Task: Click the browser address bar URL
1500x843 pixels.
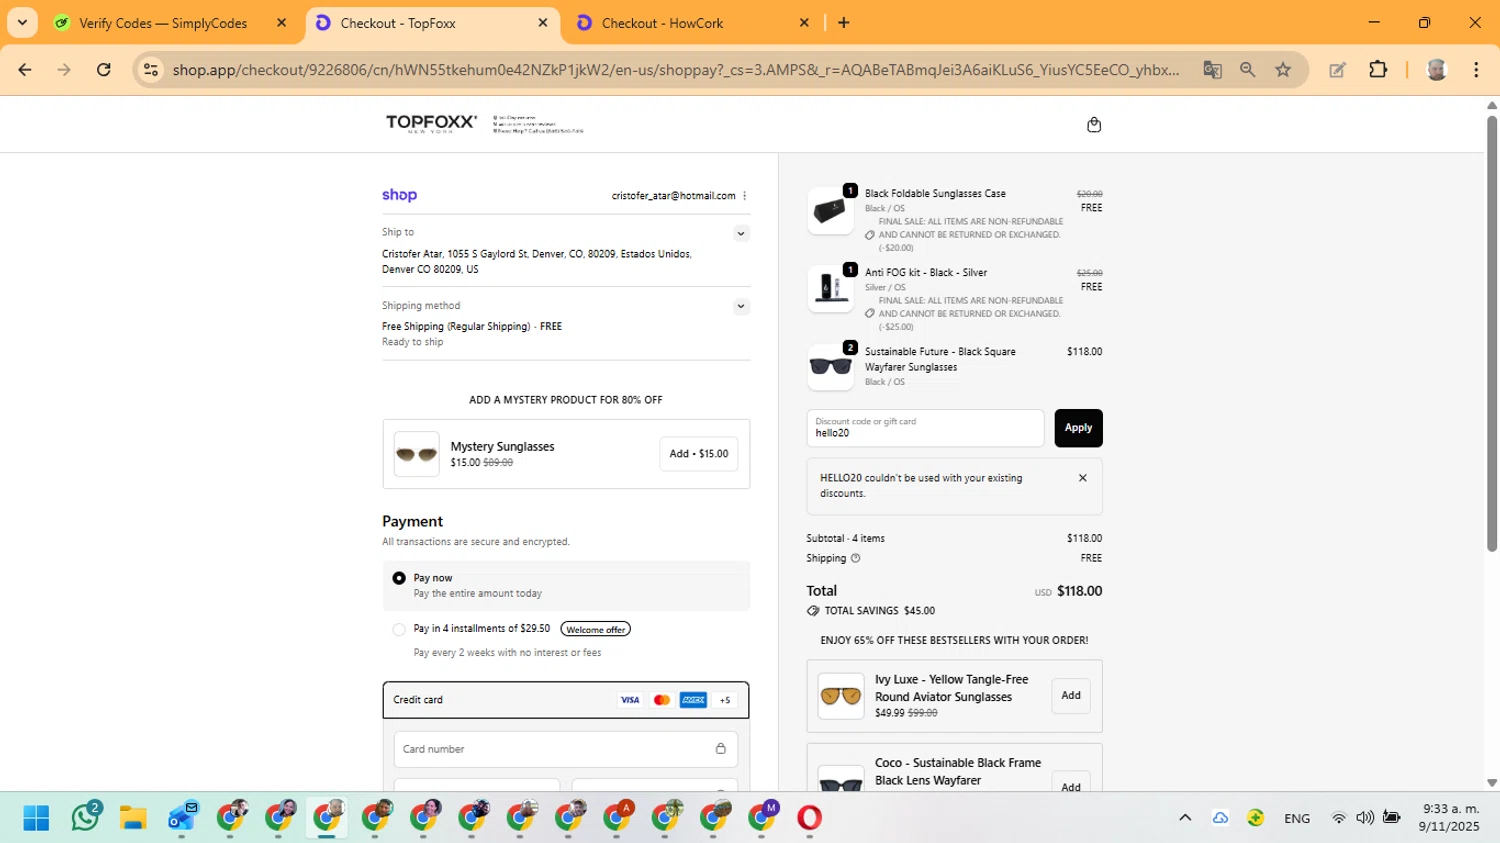Action: (676, 70)
